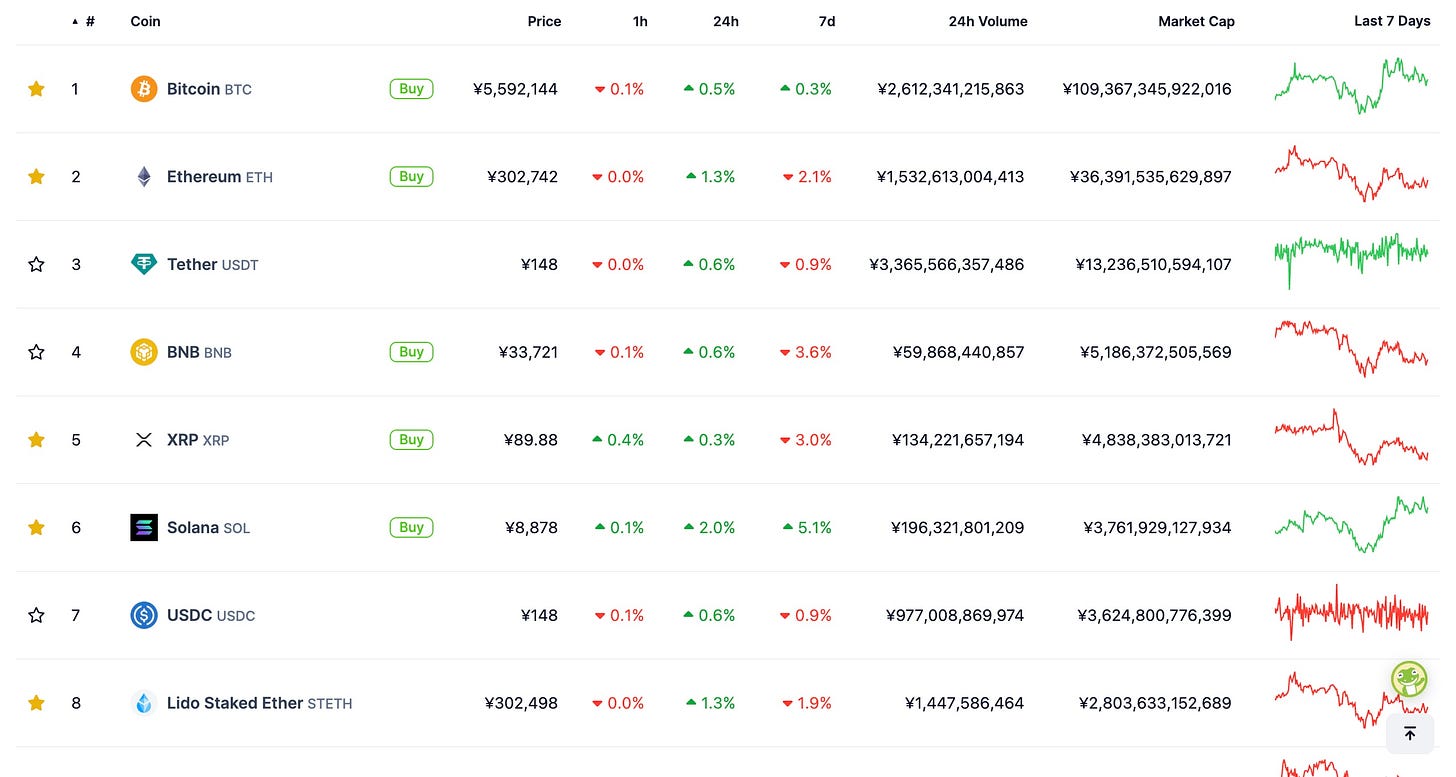This screenshot has height=777, width=1456.
Task: Click Solana 24h change 2.0%
Action: pyautogui.click(x=710, y=527)
